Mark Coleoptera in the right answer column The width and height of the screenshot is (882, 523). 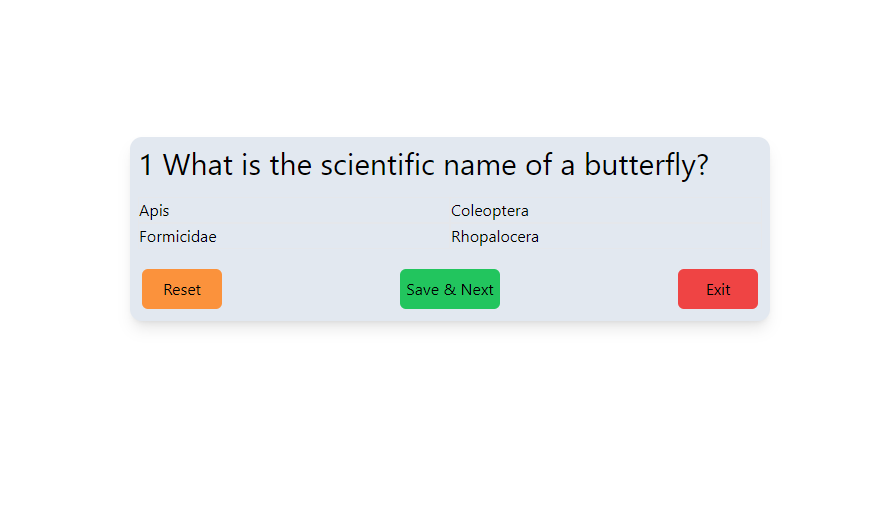click(489, 211)
